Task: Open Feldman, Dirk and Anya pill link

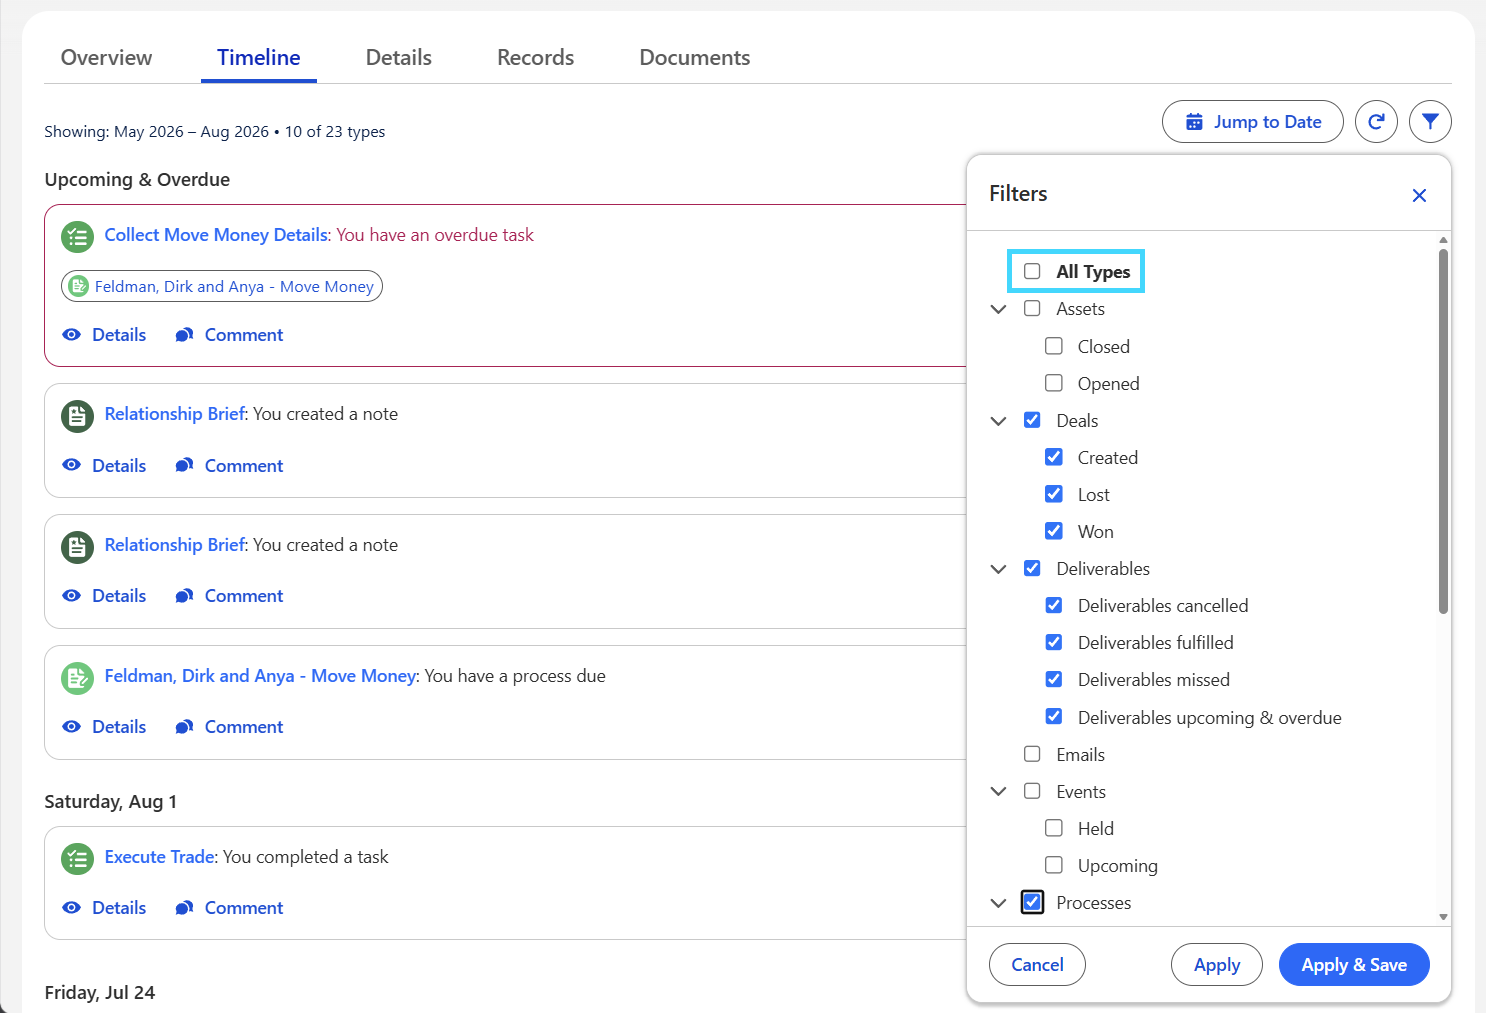Action: pyautogui.click(x=222, y=286)
